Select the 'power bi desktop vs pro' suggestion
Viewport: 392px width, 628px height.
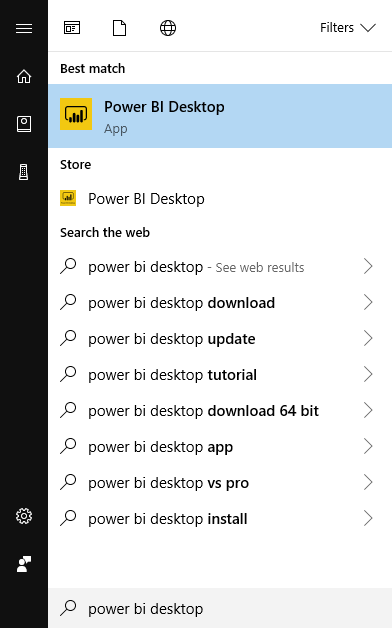point(220,483)
